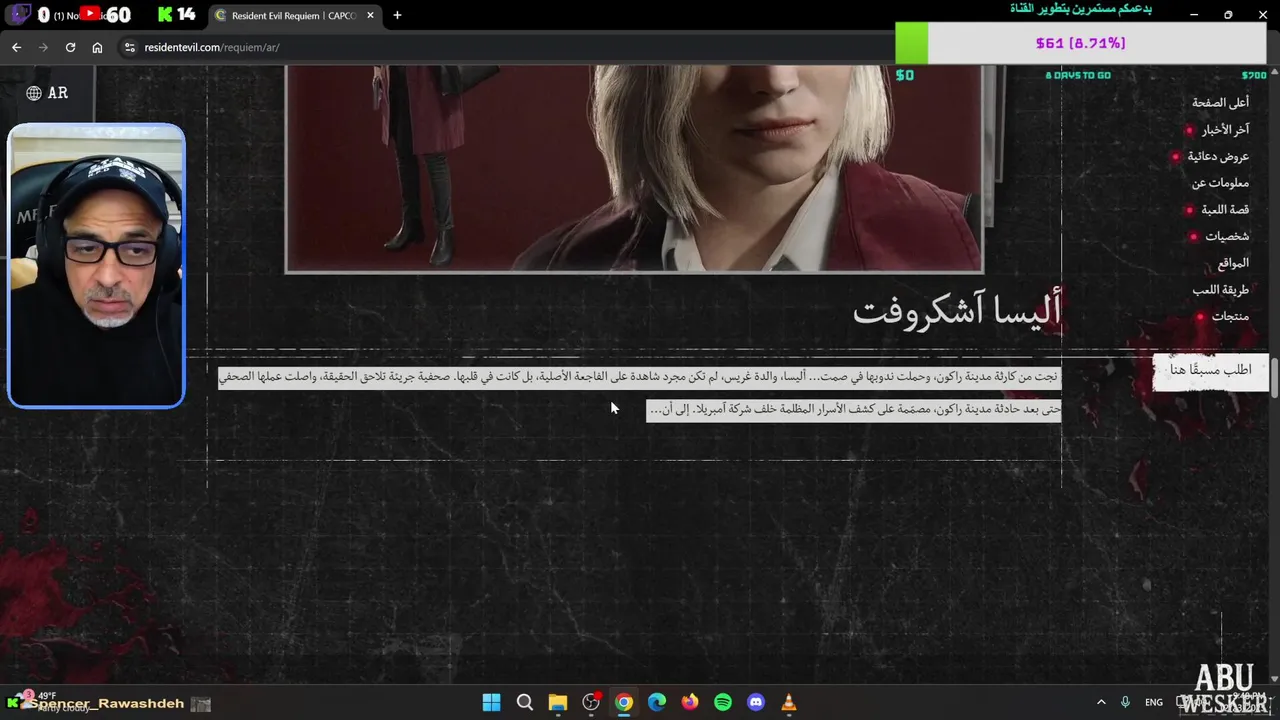
Task: Click the character portrait image
Action: coord(634,168)
